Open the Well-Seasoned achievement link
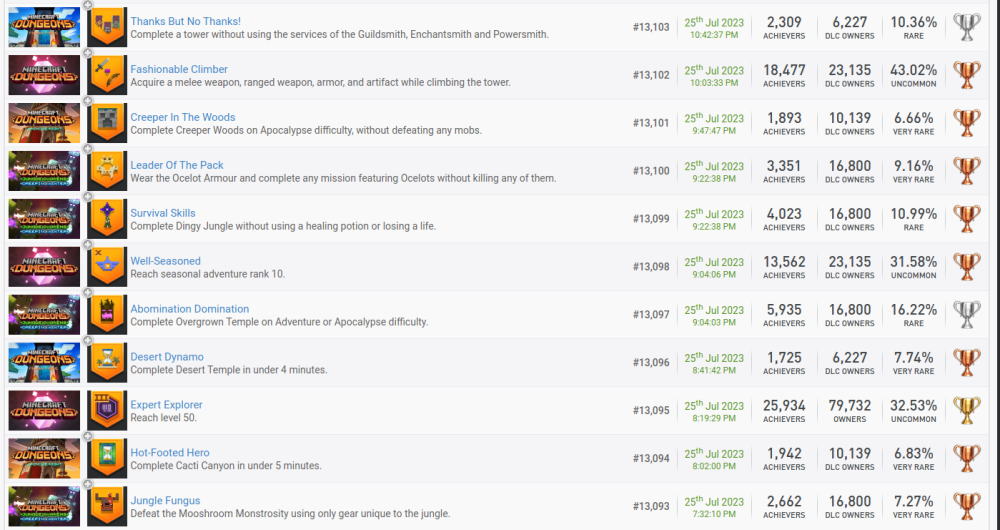Image resolution: width=1000 pixels, height=530 pixels. click(x=165, y=261)
